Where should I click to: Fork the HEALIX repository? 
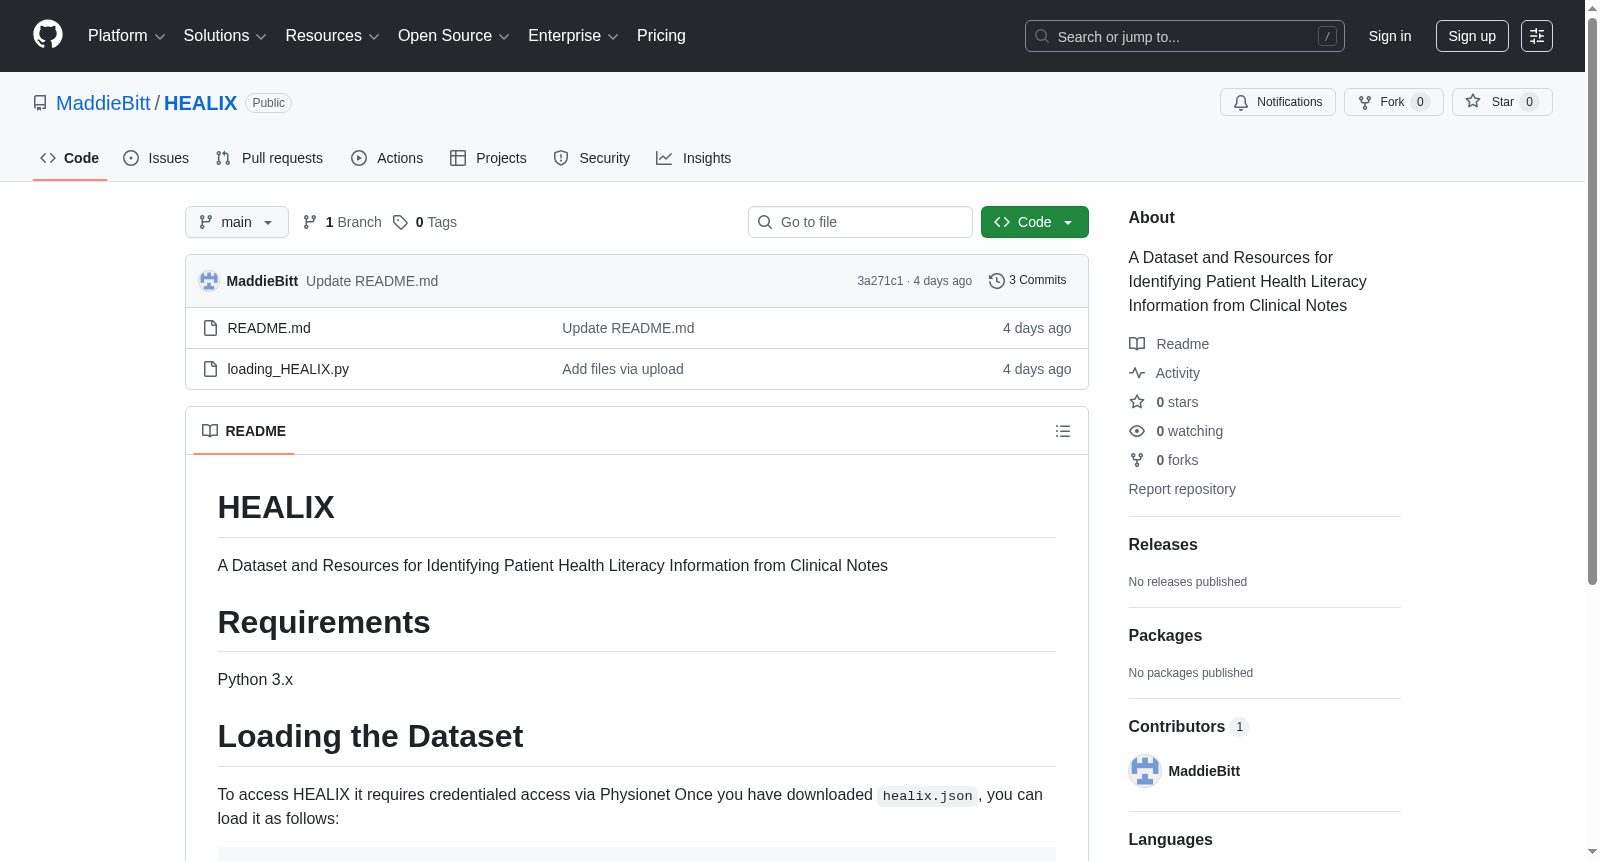click(x=1393, y=102)
